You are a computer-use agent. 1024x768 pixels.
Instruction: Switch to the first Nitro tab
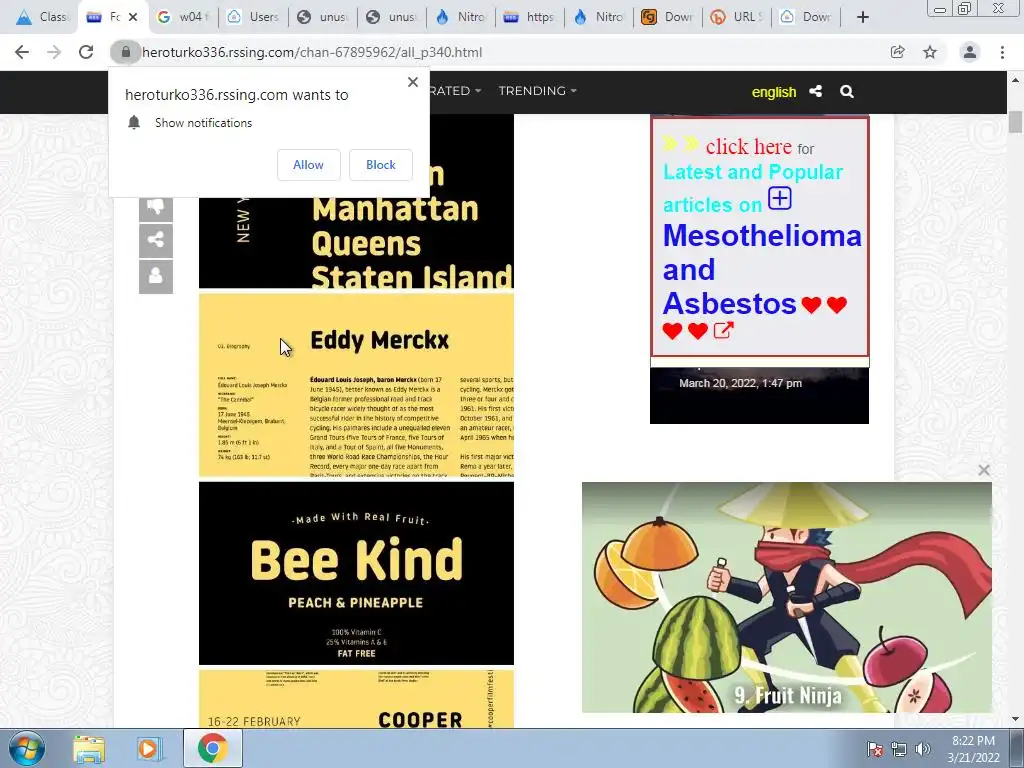(460, 17)
